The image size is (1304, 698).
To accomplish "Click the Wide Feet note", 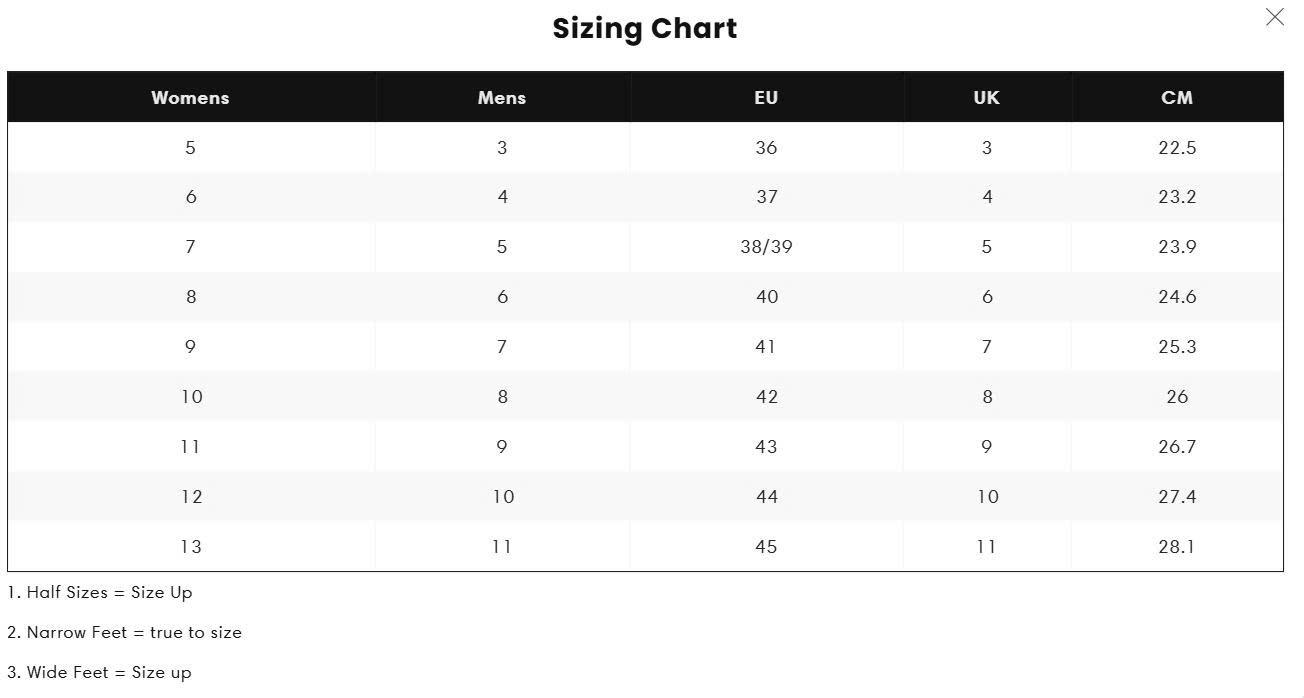I will (x=100, y=673).
